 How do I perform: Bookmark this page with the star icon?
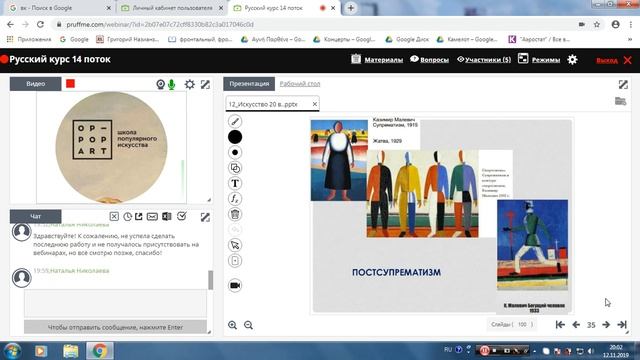(597, 24)
